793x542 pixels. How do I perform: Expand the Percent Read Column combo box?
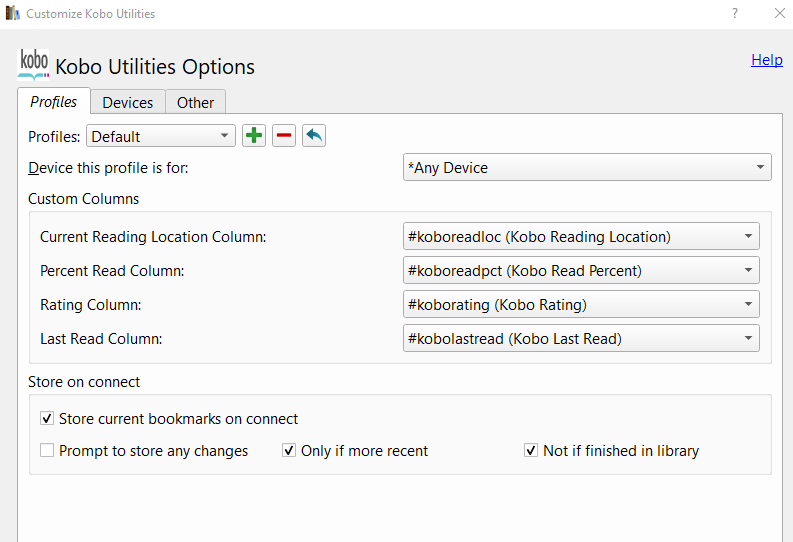pos(581,271)
